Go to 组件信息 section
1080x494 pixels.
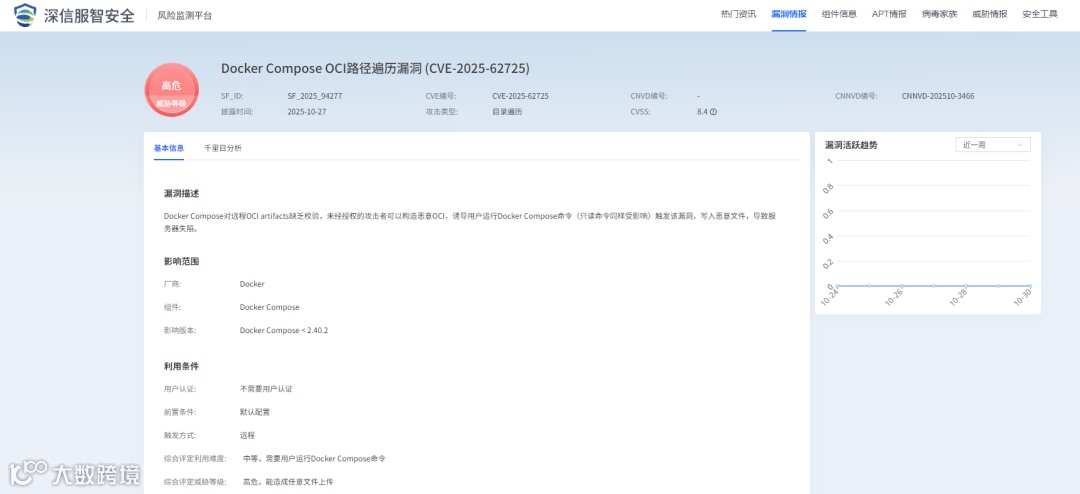tap(839, 14)
